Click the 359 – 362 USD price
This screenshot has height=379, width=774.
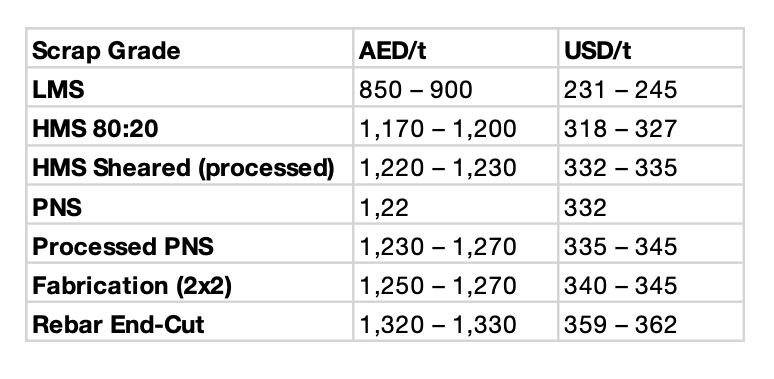coord(620,324)
